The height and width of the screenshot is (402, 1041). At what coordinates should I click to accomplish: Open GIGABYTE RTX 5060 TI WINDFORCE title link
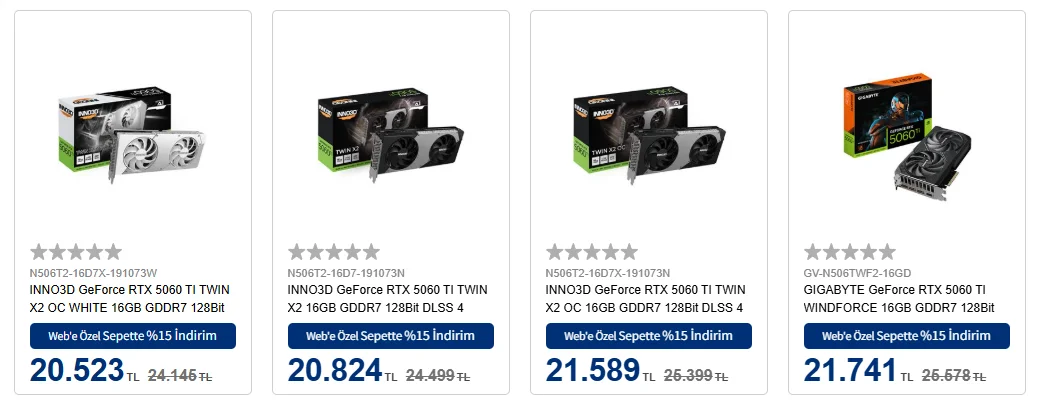coord(900,298)
